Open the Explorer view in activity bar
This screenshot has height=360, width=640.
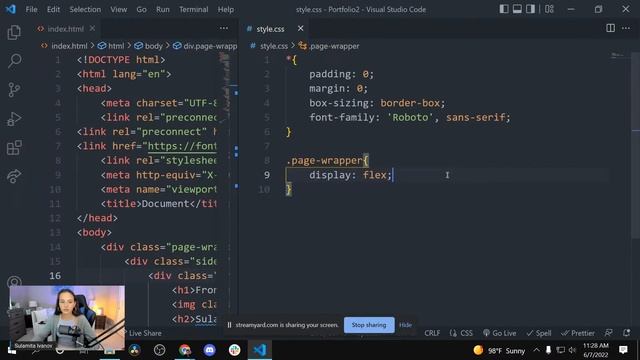[x=14, y=32]
